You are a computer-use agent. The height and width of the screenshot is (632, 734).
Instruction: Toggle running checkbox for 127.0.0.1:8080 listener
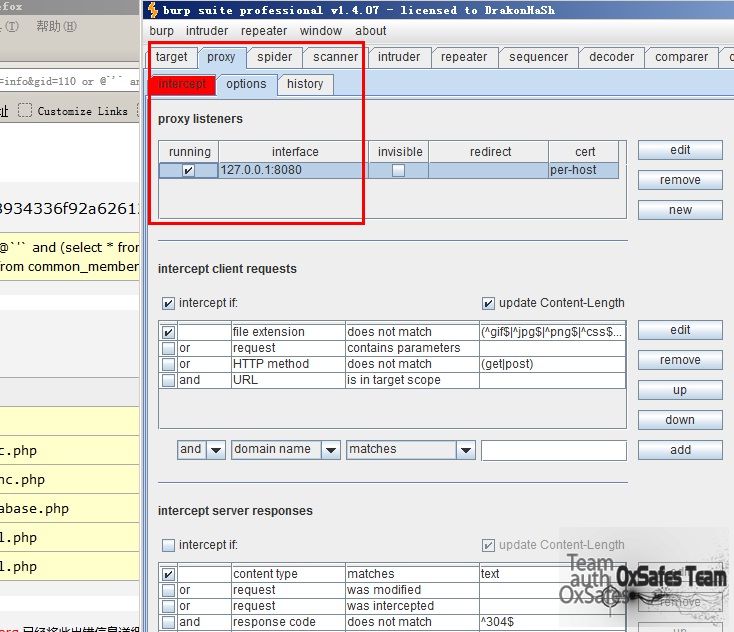coord(188,170)
